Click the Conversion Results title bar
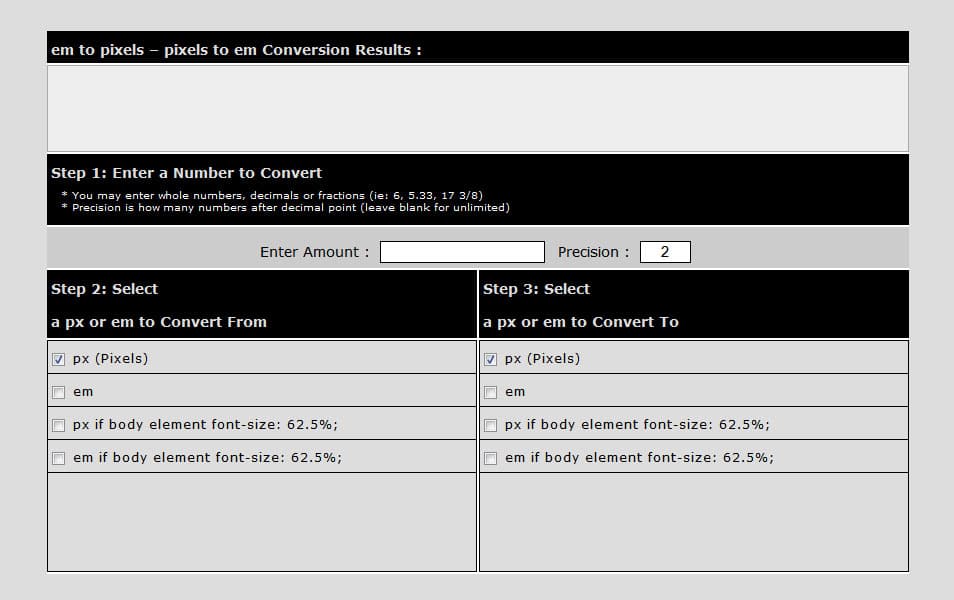 477,48
